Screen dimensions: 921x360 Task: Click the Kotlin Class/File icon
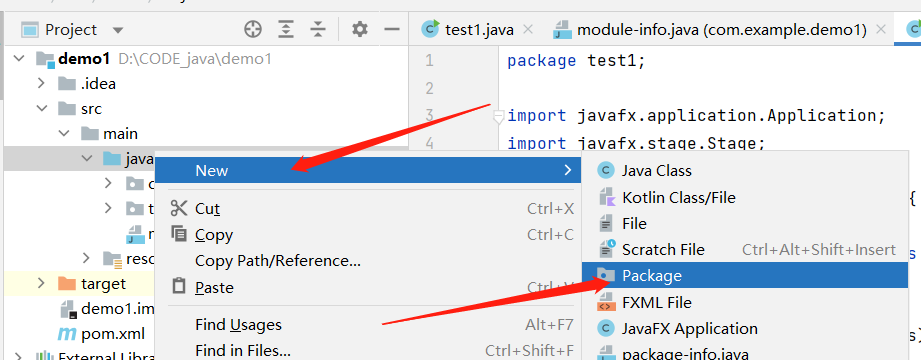(606, 197)
